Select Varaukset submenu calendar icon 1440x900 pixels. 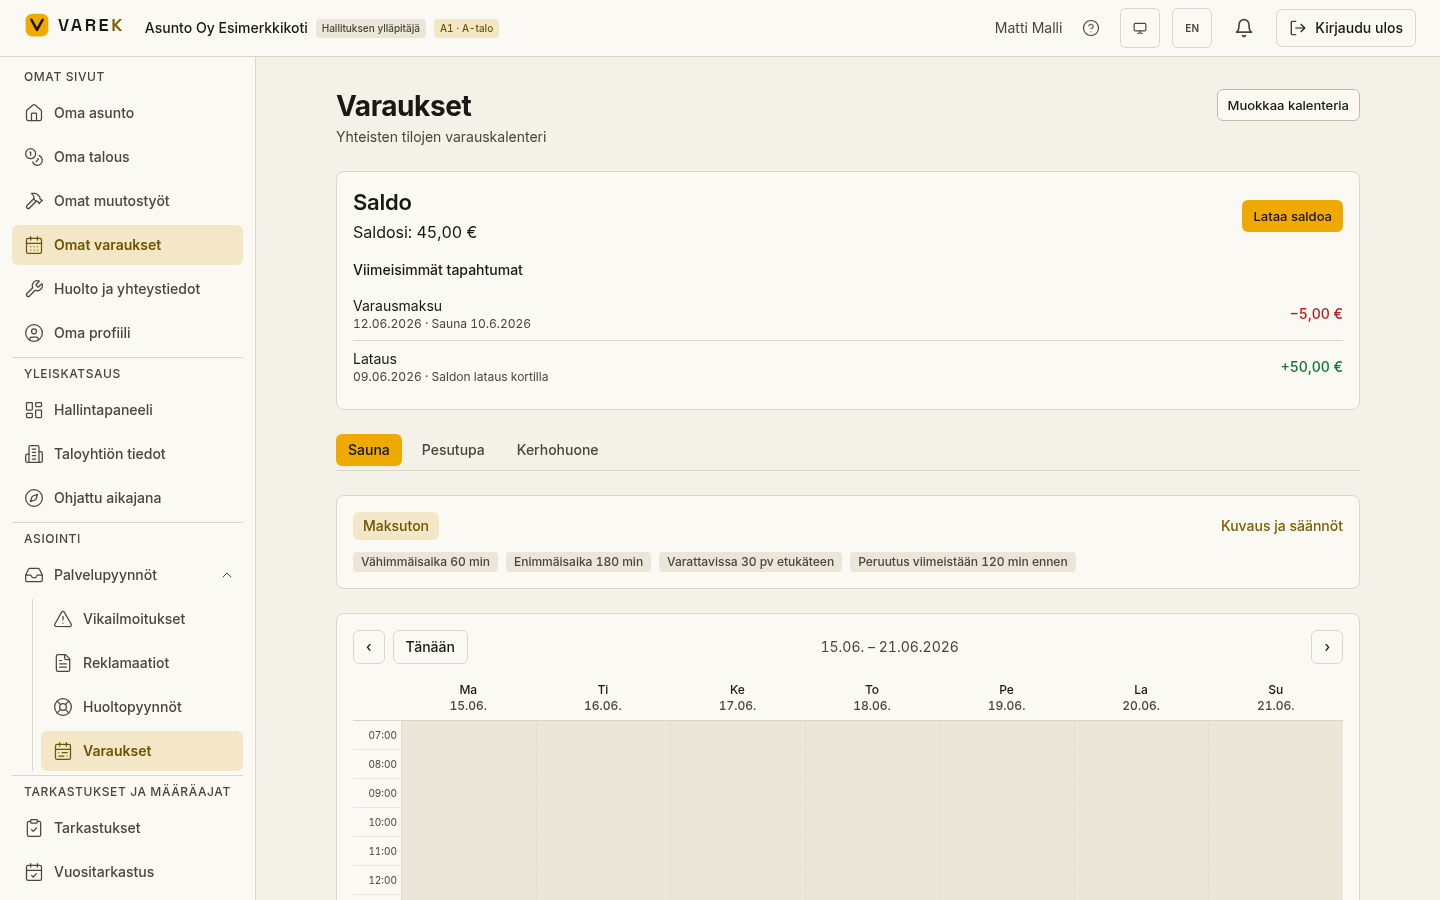[x=63, y=751]
